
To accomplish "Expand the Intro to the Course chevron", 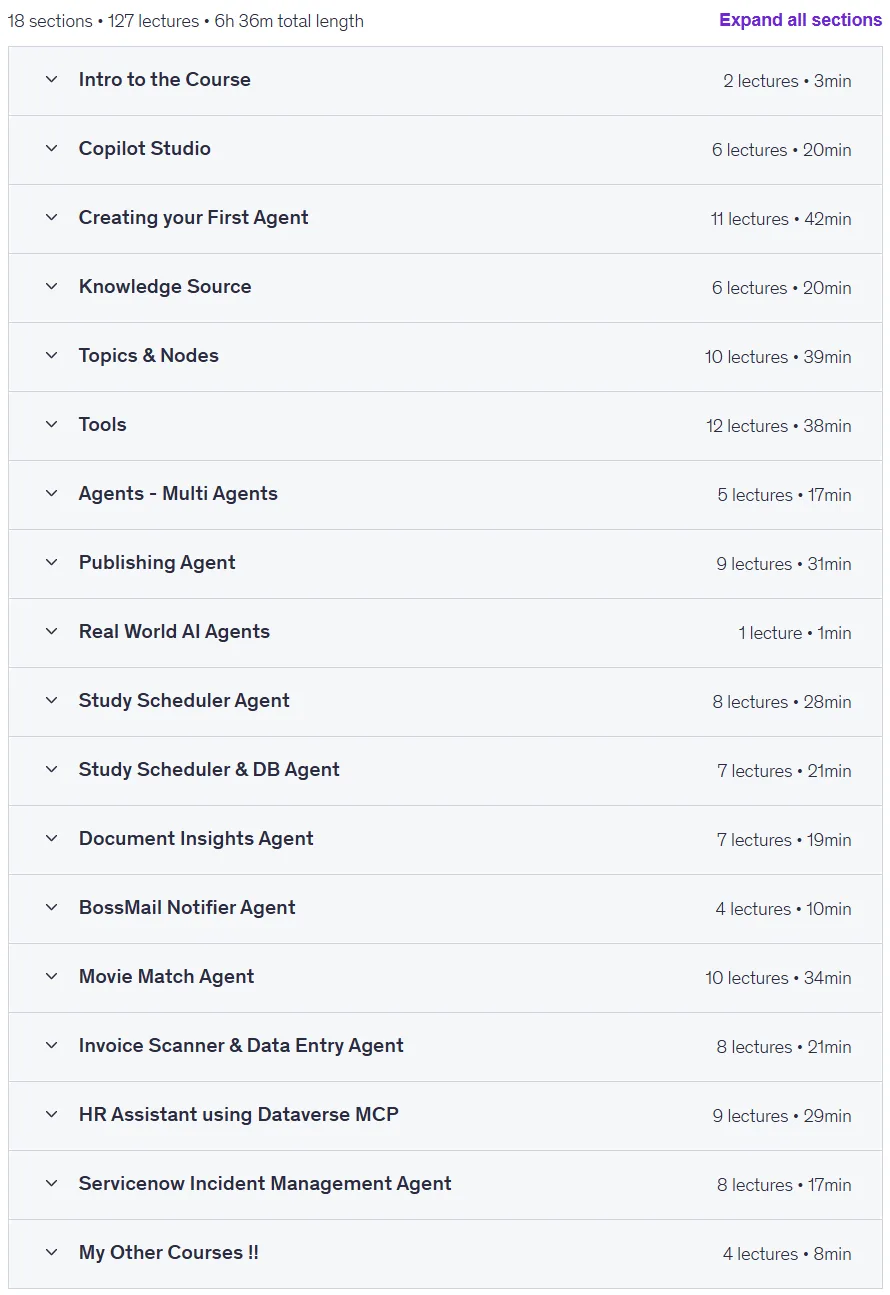I will (52, 79).
